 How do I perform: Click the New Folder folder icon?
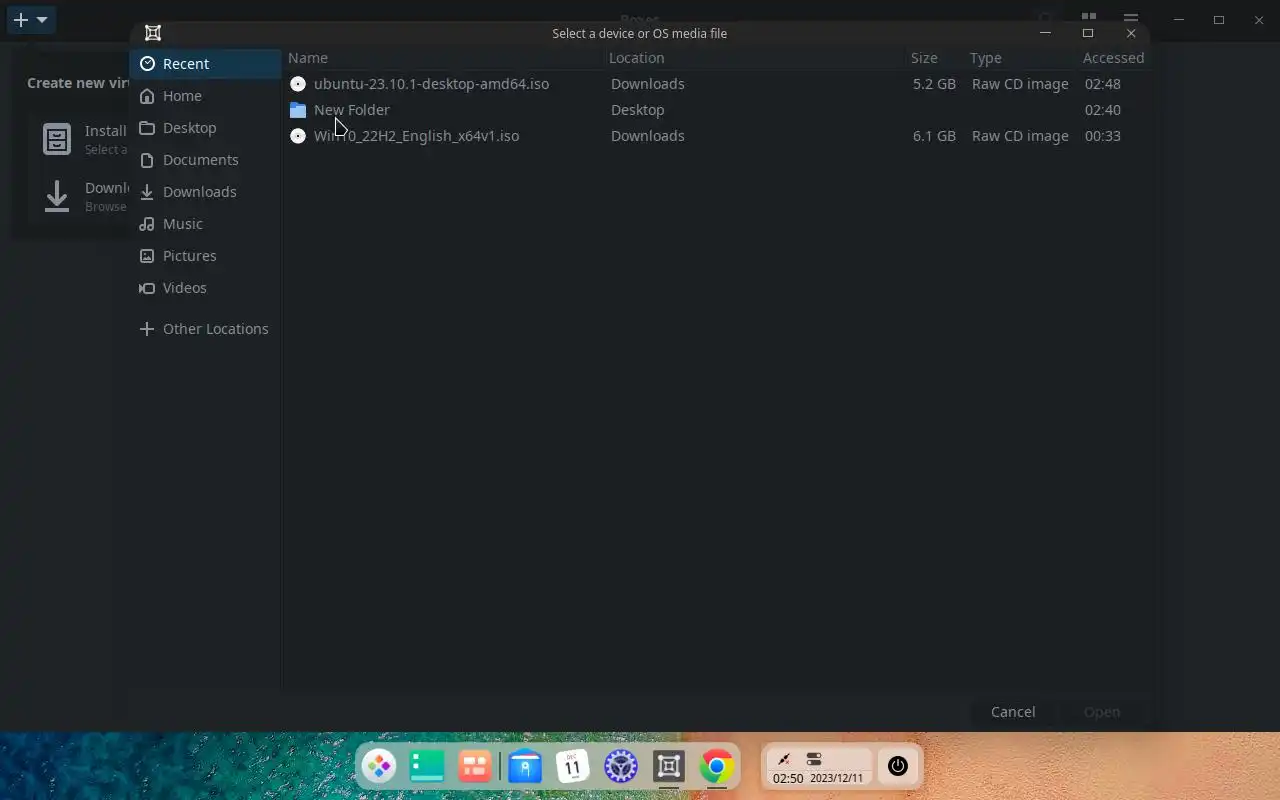tap(298, 110)
